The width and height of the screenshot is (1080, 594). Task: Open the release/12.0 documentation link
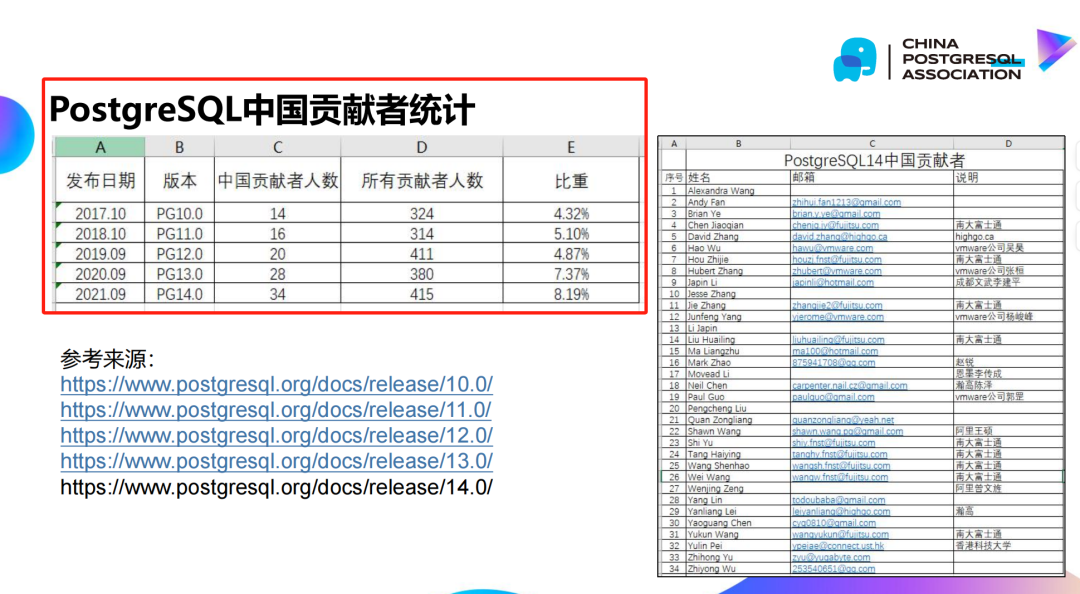coord(276,436)
